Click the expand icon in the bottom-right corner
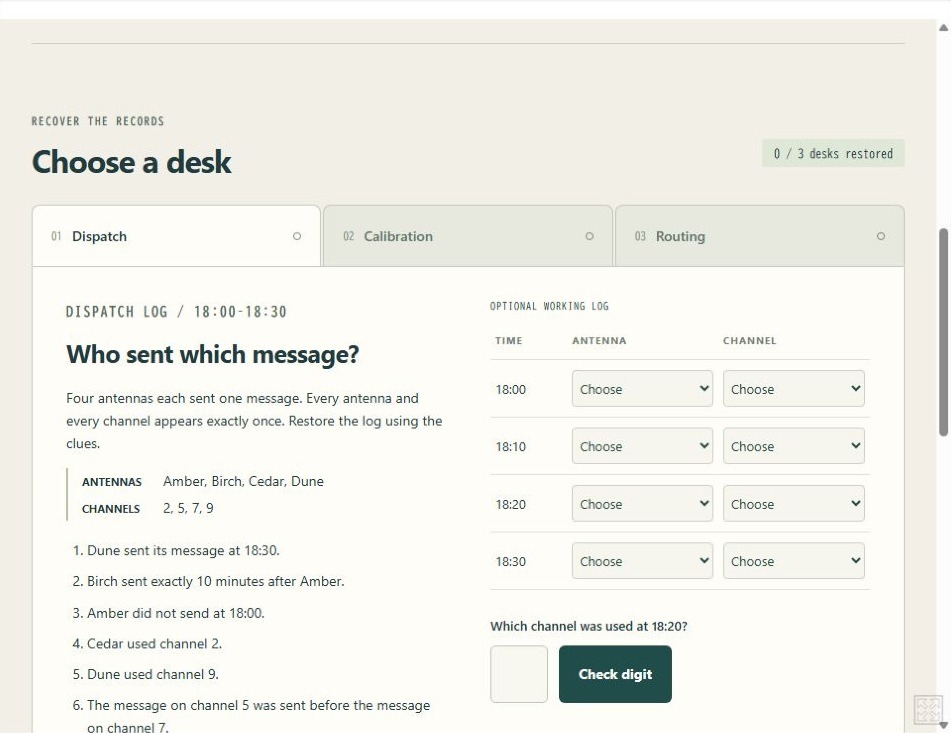Image resolution: width=951 pixels, height=733 pixels. 928,709
